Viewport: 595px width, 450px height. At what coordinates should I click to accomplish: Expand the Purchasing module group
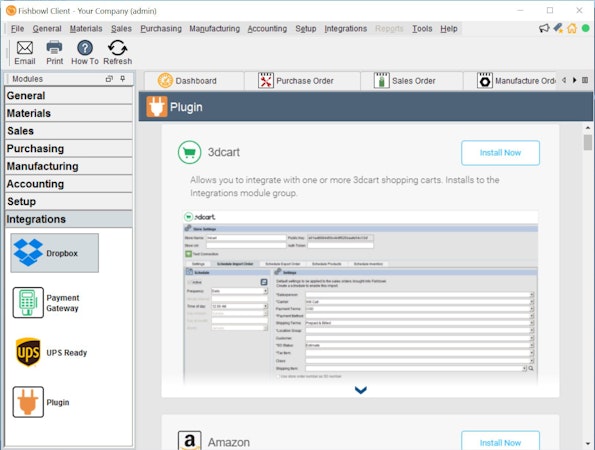[x=69, y=148]
